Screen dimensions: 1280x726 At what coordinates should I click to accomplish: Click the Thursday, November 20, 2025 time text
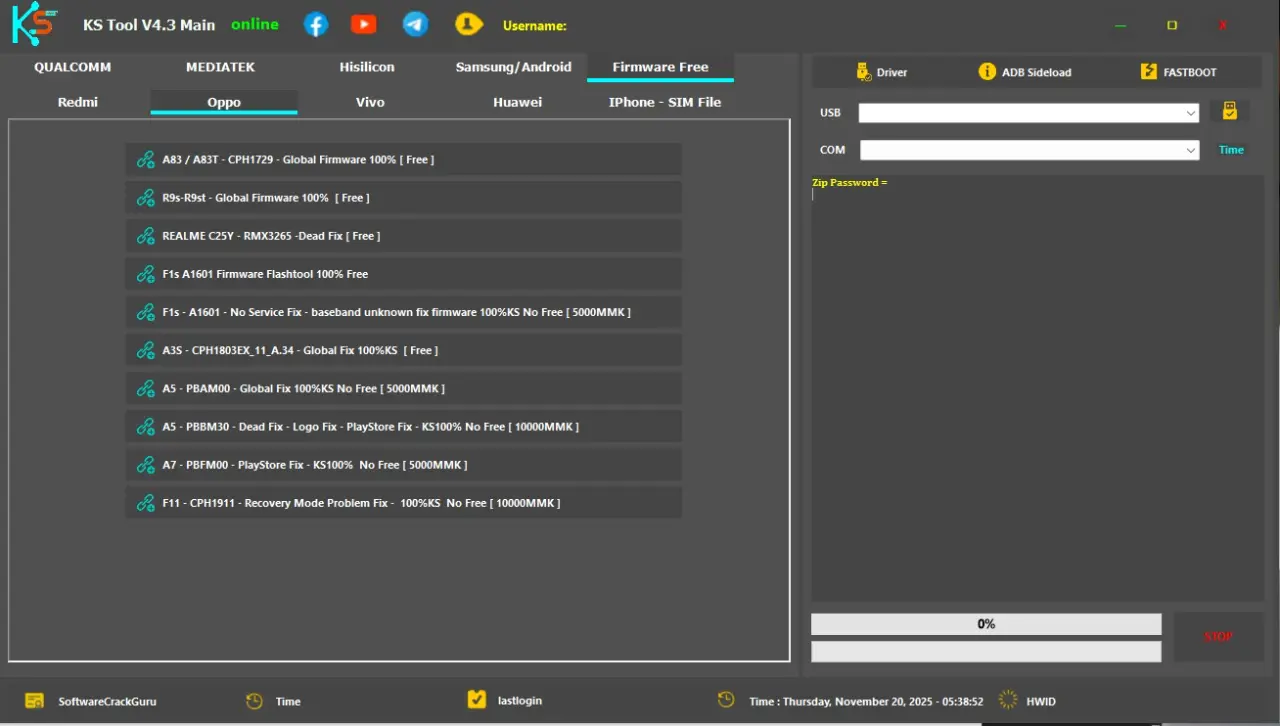click(x=866, y=701)
